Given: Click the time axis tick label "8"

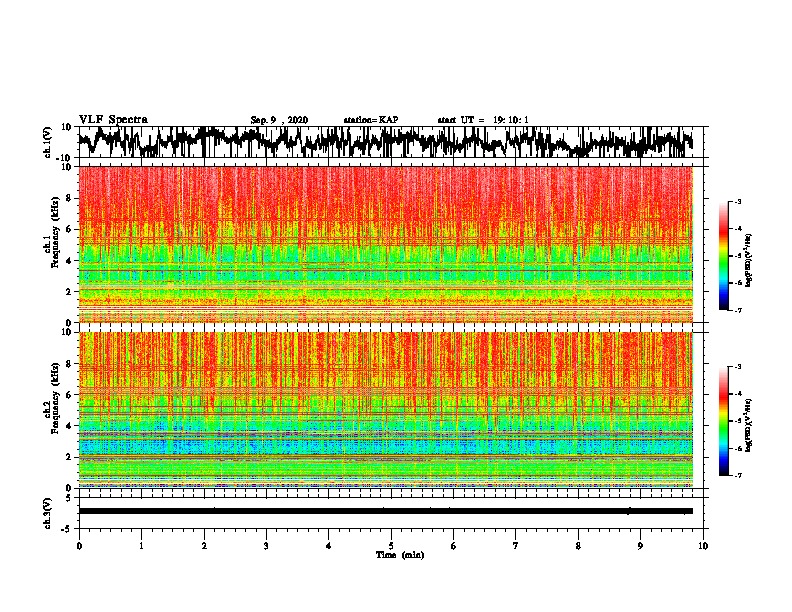Looking at the screenshot, I should tap(578, 546).
